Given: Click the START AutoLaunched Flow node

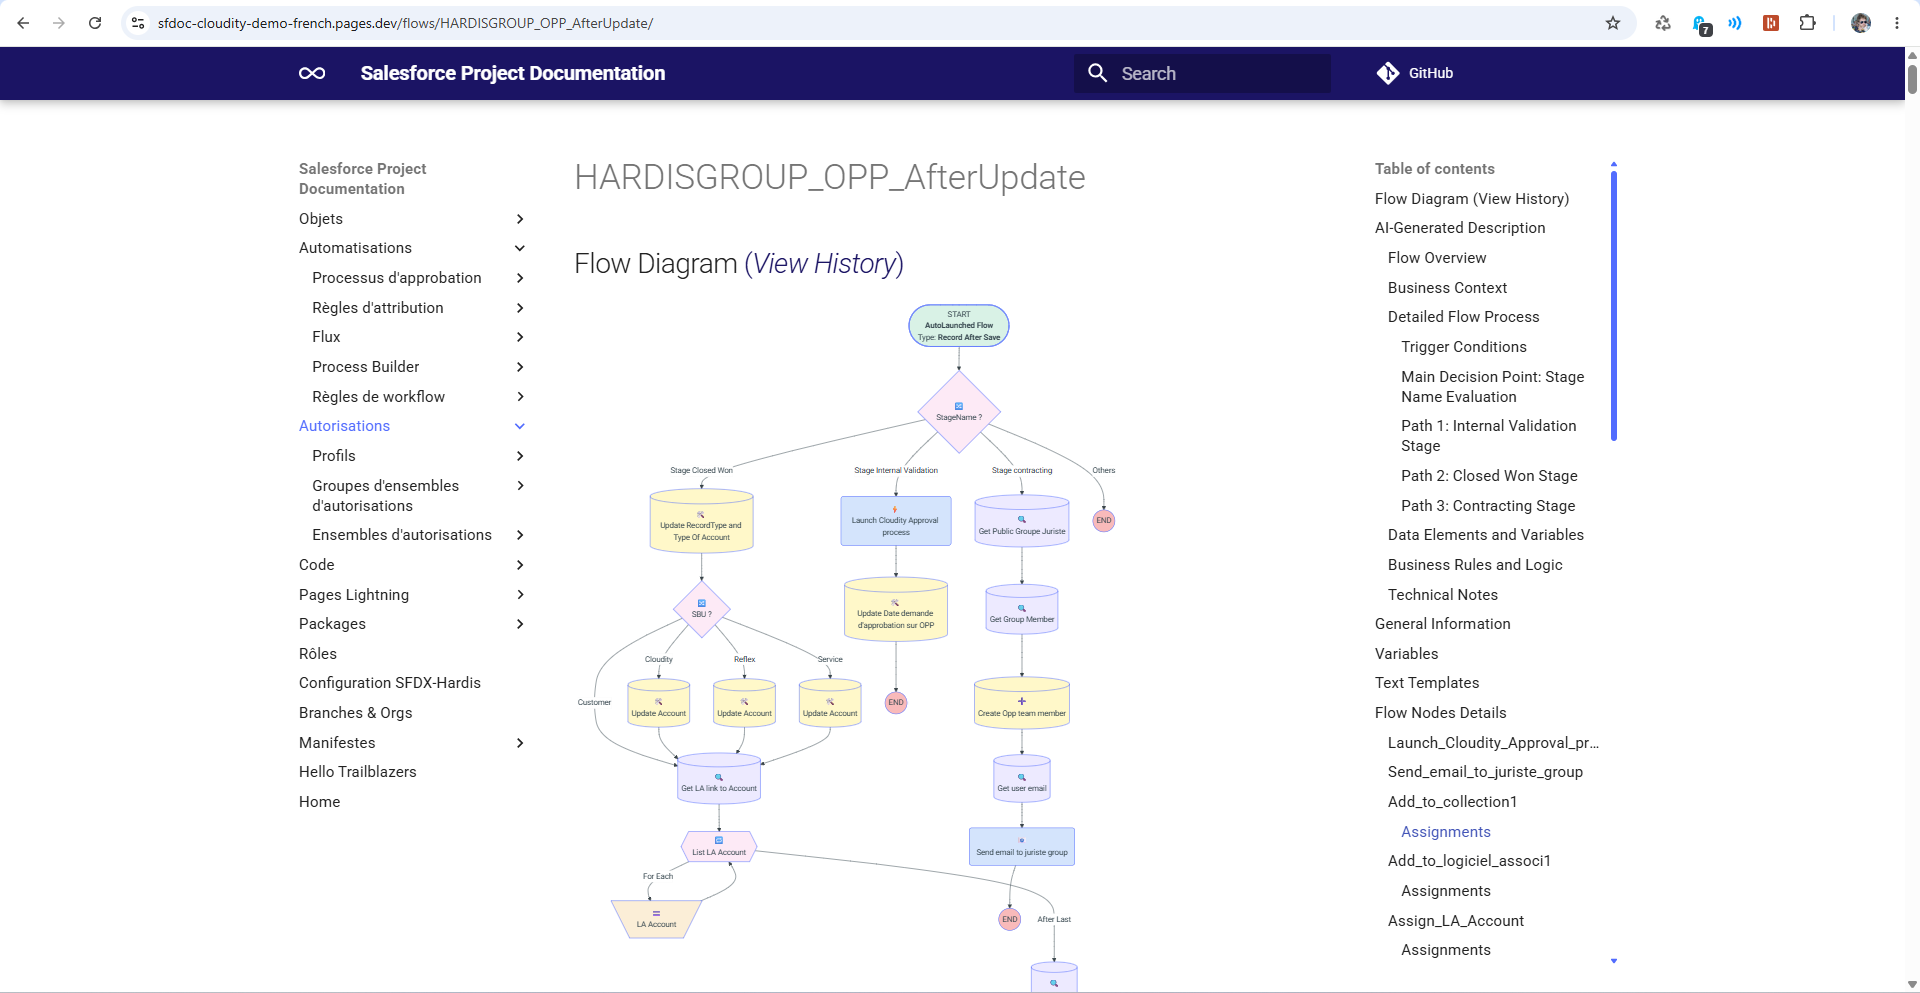Looking at the screenshot, I should coord(959,326).
